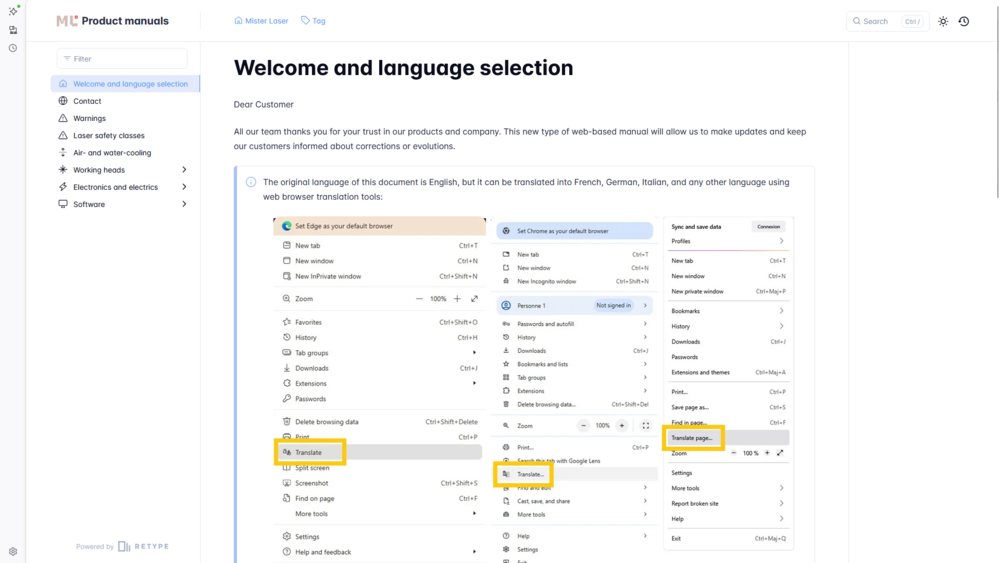The image size is (1000, 563).
Task: Select Welcome and language selection in sidebar
Action: [x=125, y=84]
